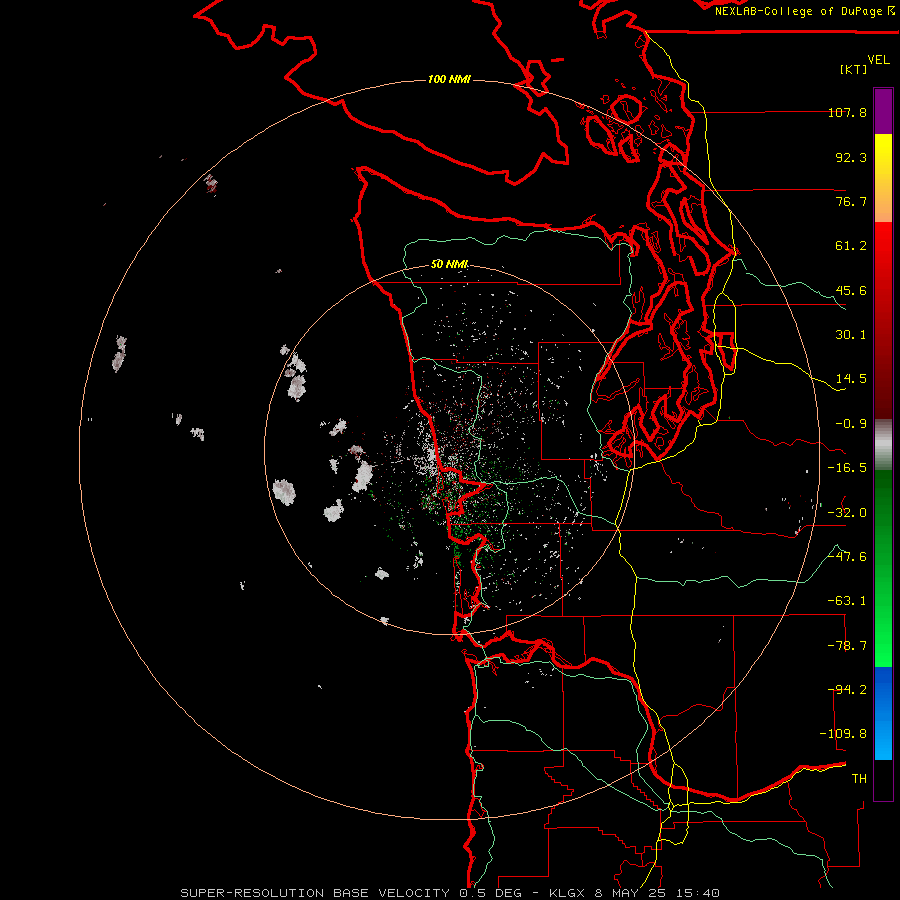This screenshot has width=900, height=900.
Task: Select the [KT] units label
Action: tap(854, 69)
